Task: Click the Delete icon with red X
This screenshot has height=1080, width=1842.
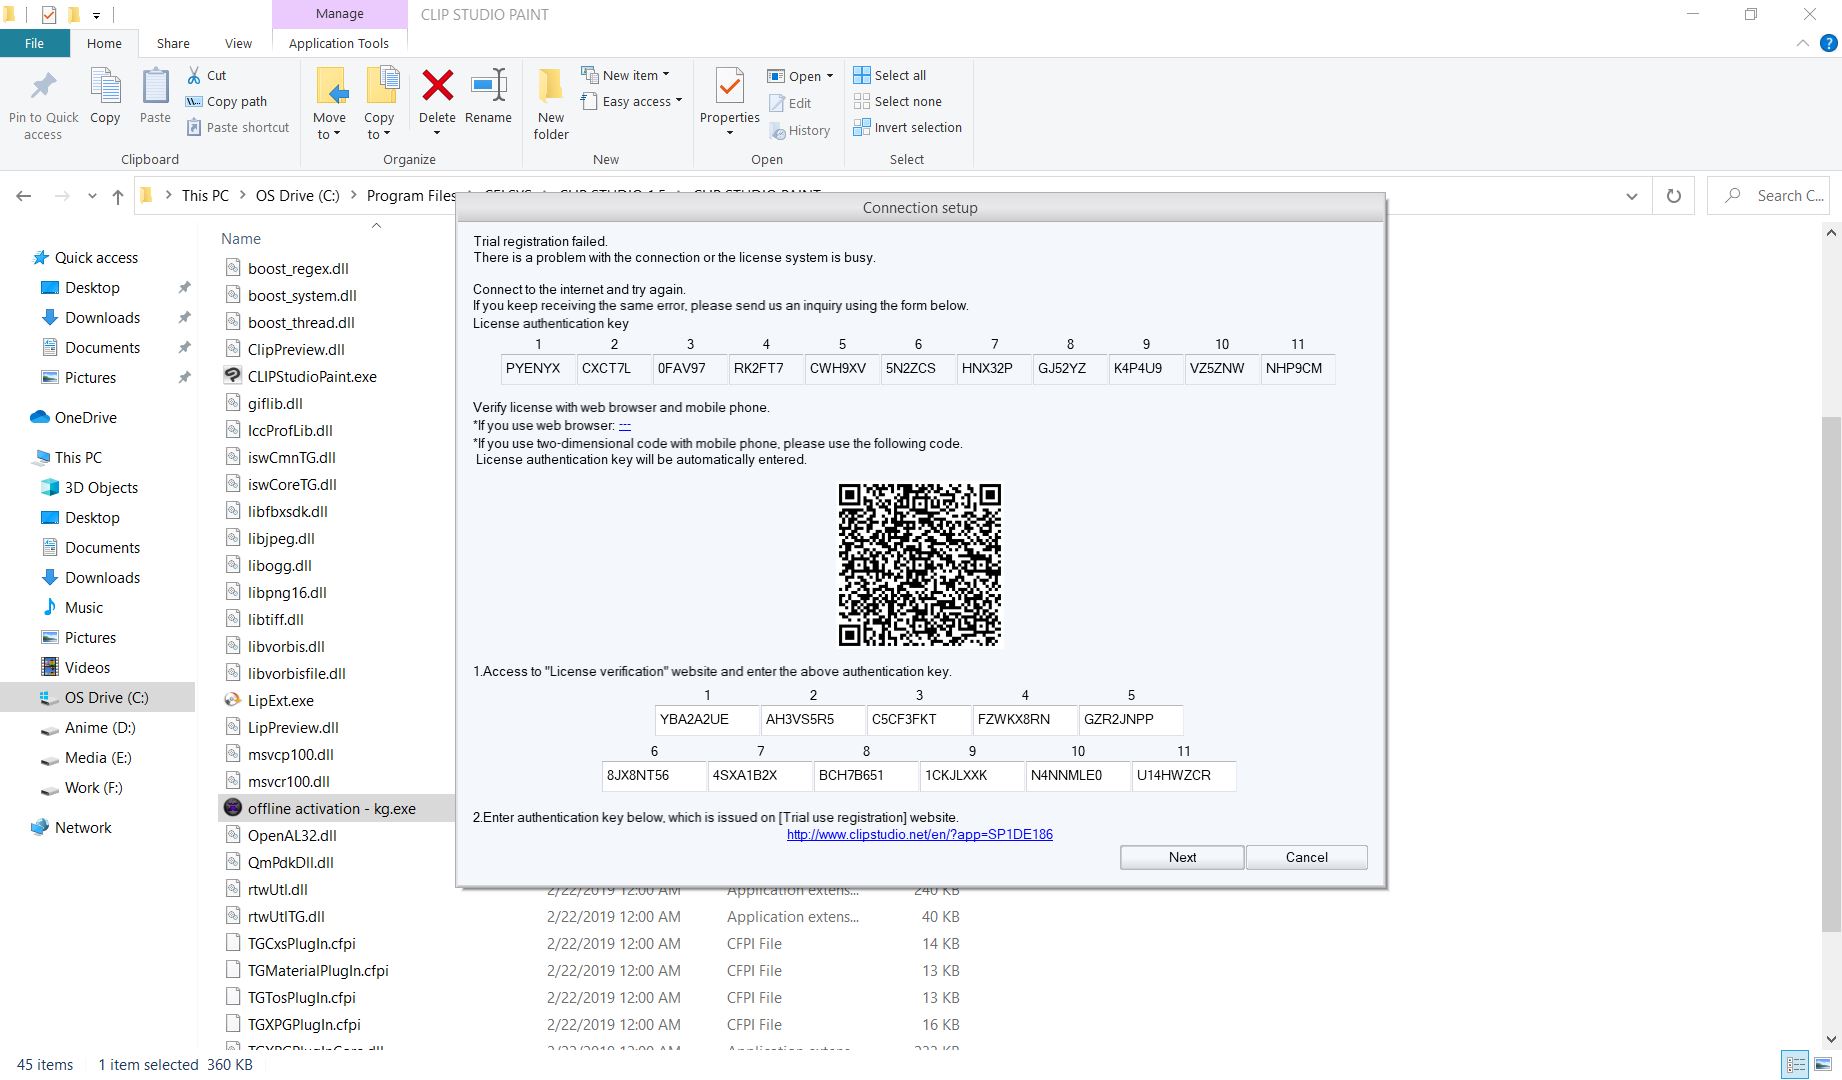Action: 437,87
